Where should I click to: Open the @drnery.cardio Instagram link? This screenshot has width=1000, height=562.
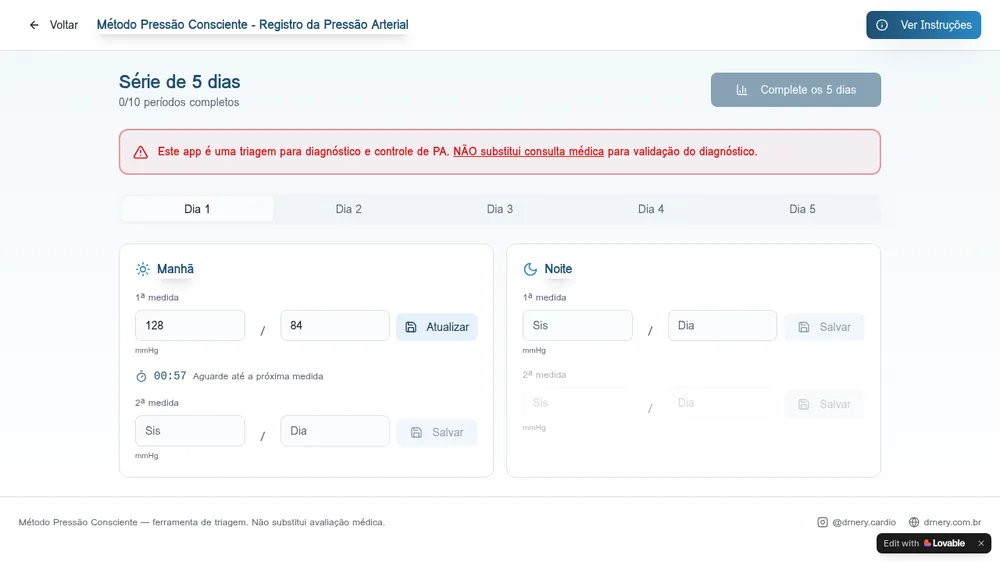click(857, 522)
